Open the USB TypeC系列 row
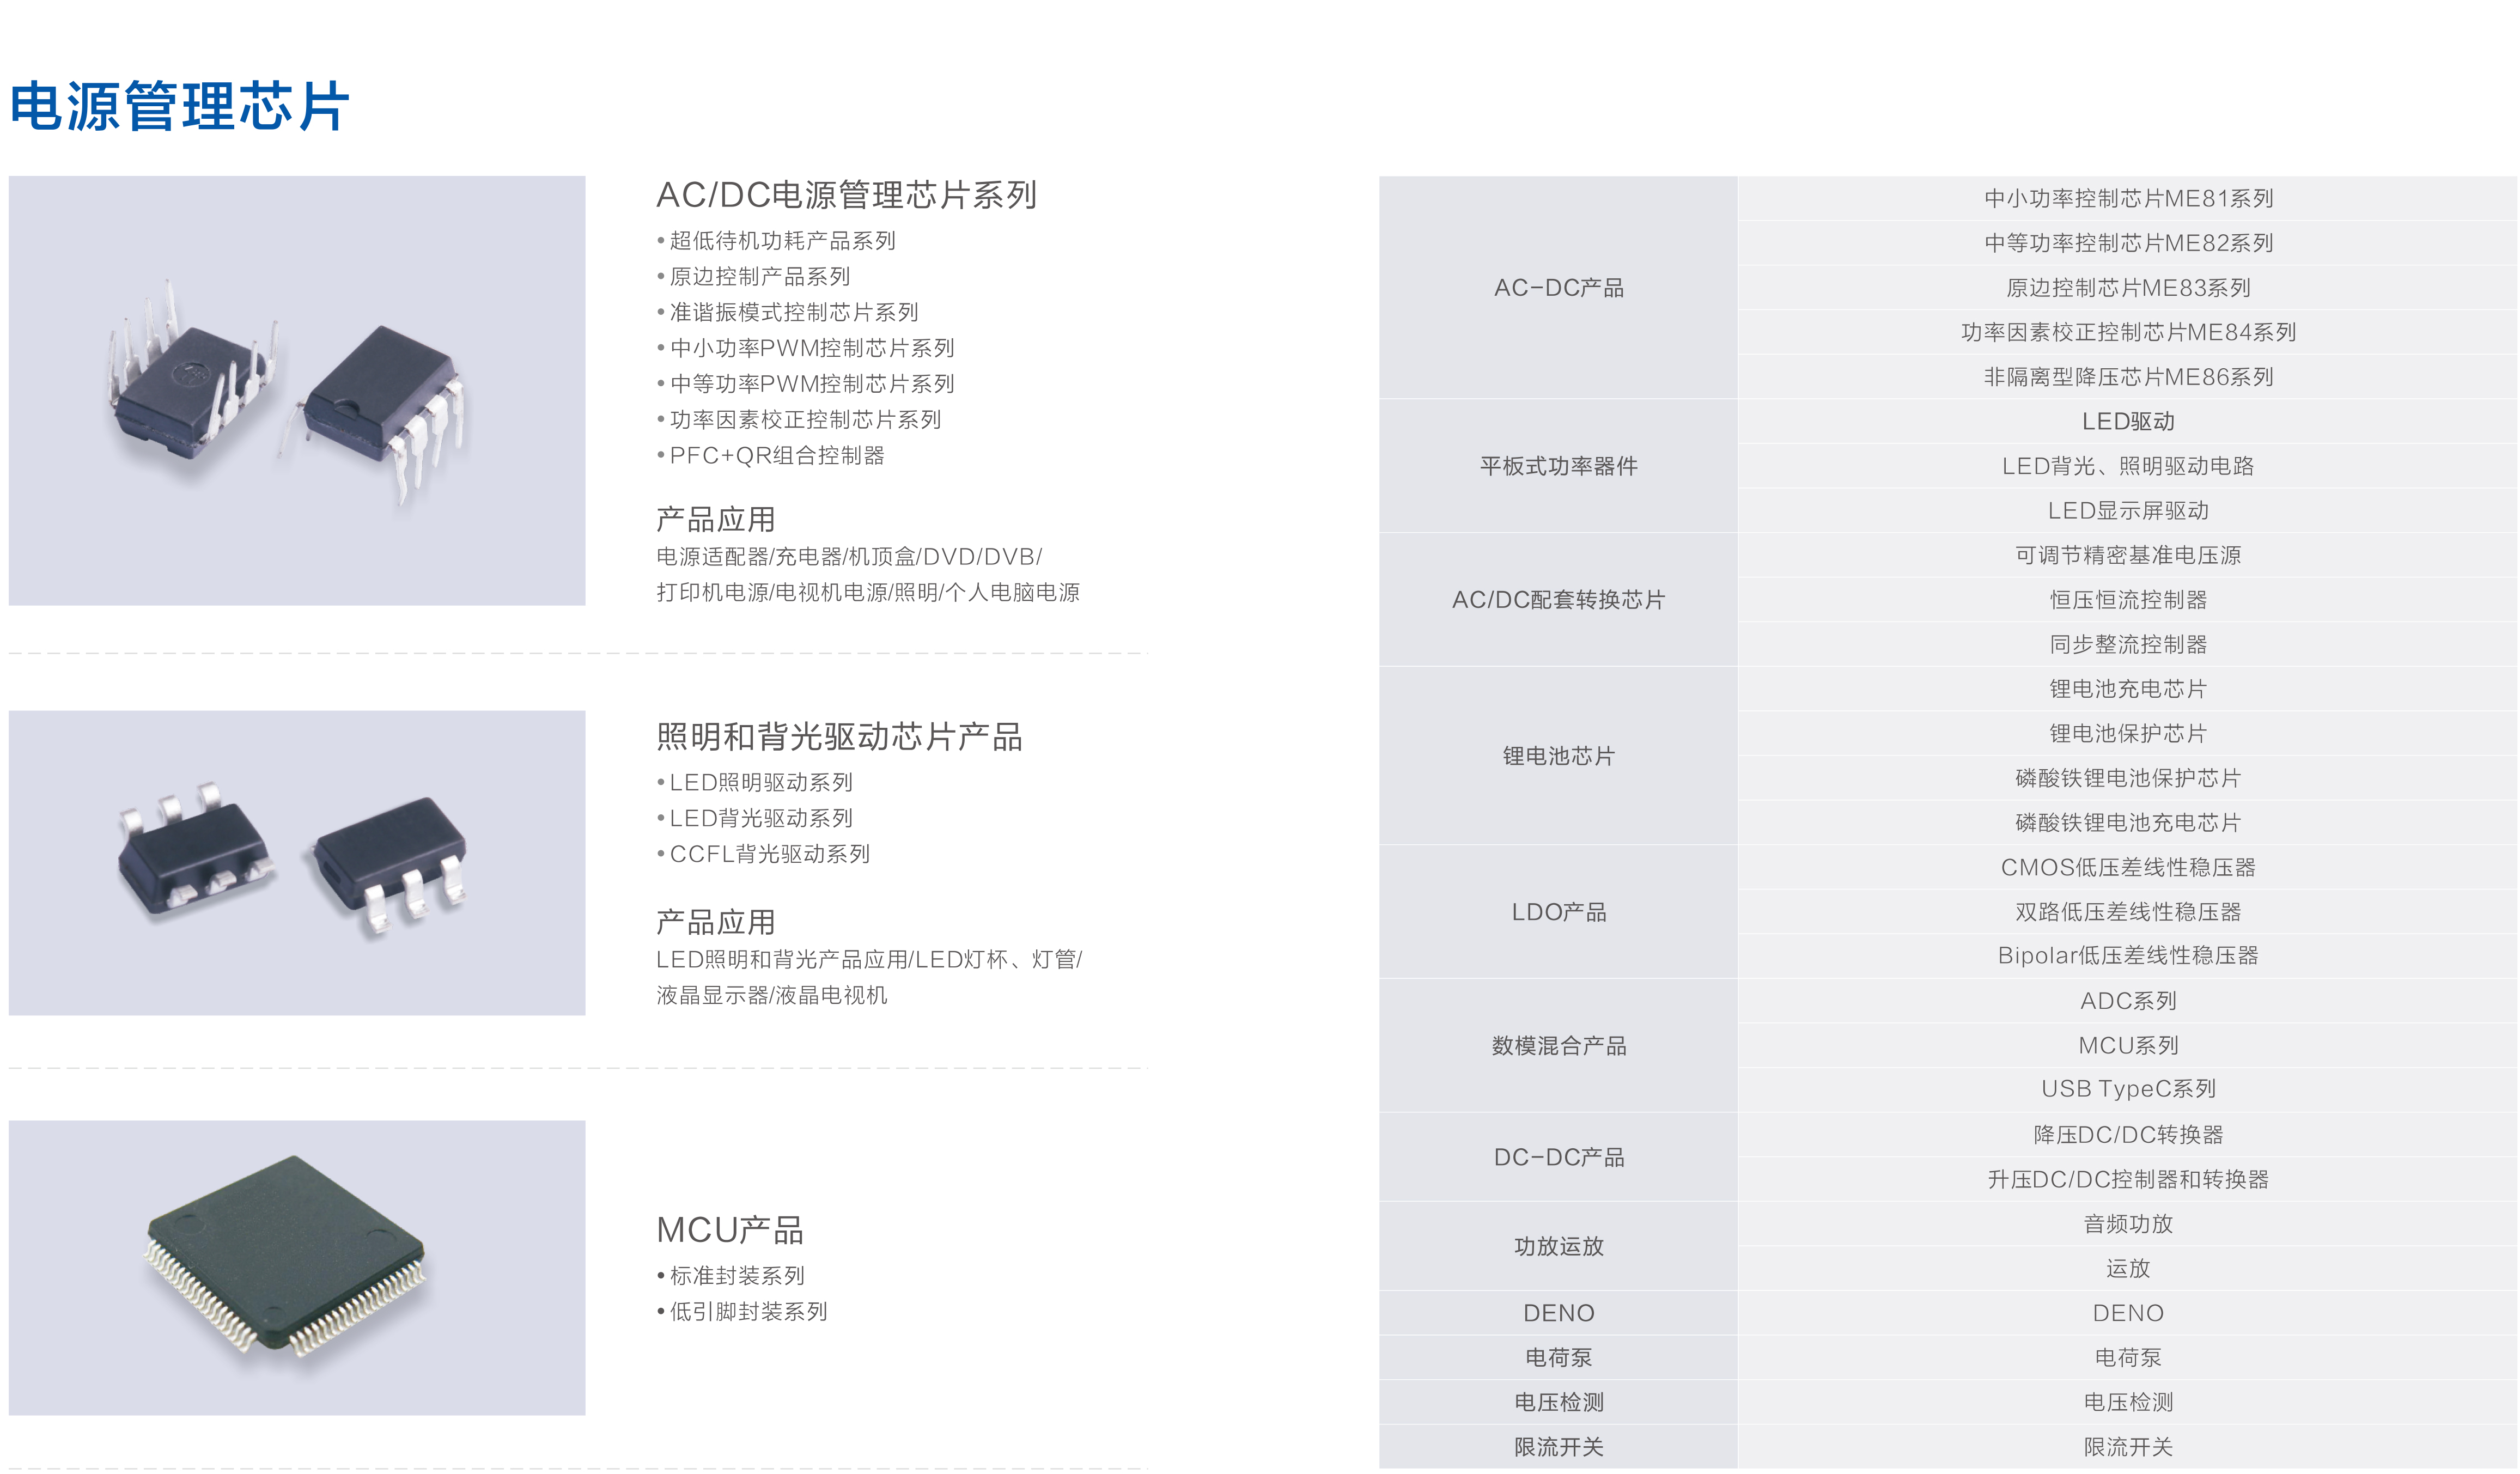The width and height of the screenshot is (2520, 1474). (x=2128, y=1089)
